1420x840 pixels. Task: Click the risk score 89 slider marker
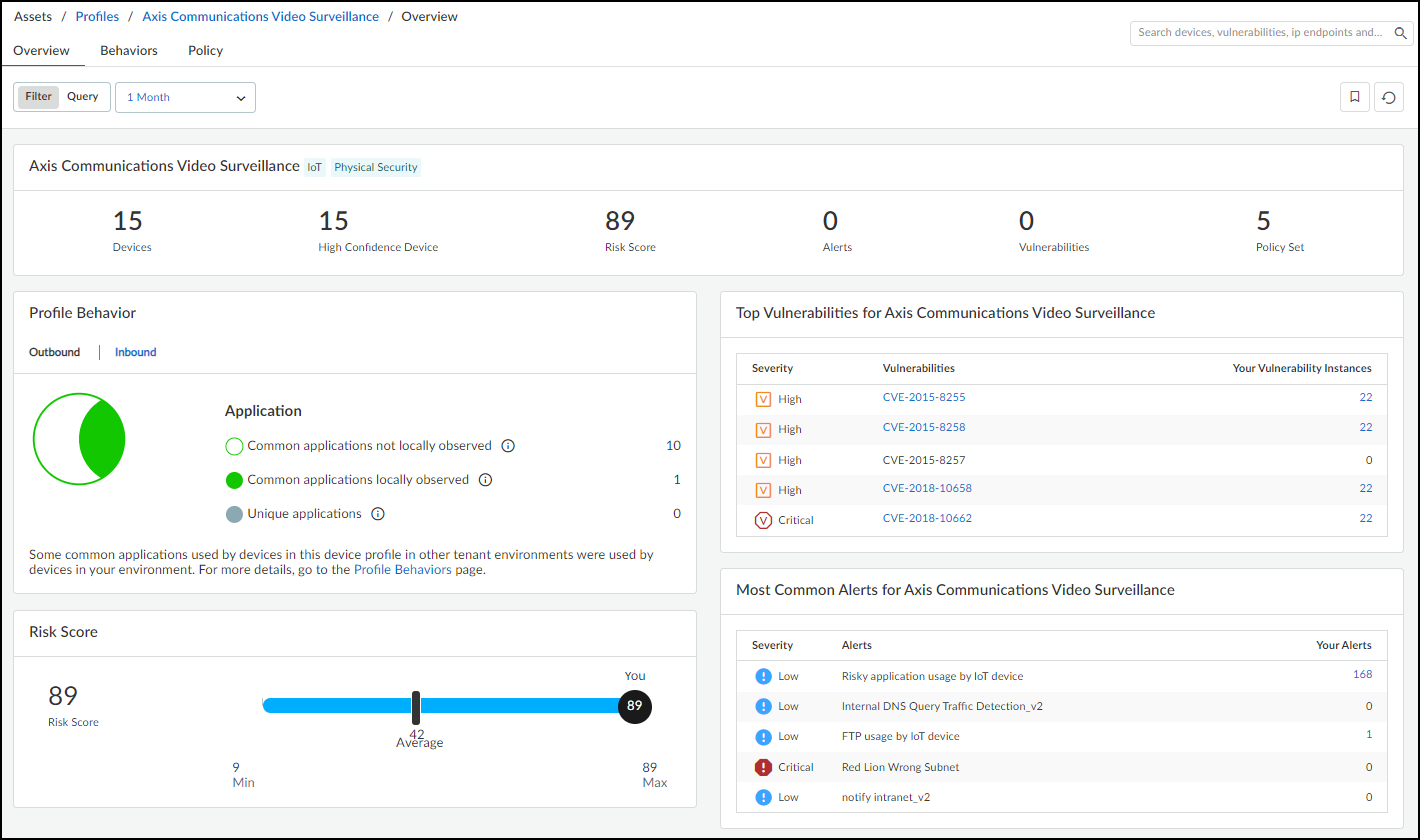[x=635, y=706]
